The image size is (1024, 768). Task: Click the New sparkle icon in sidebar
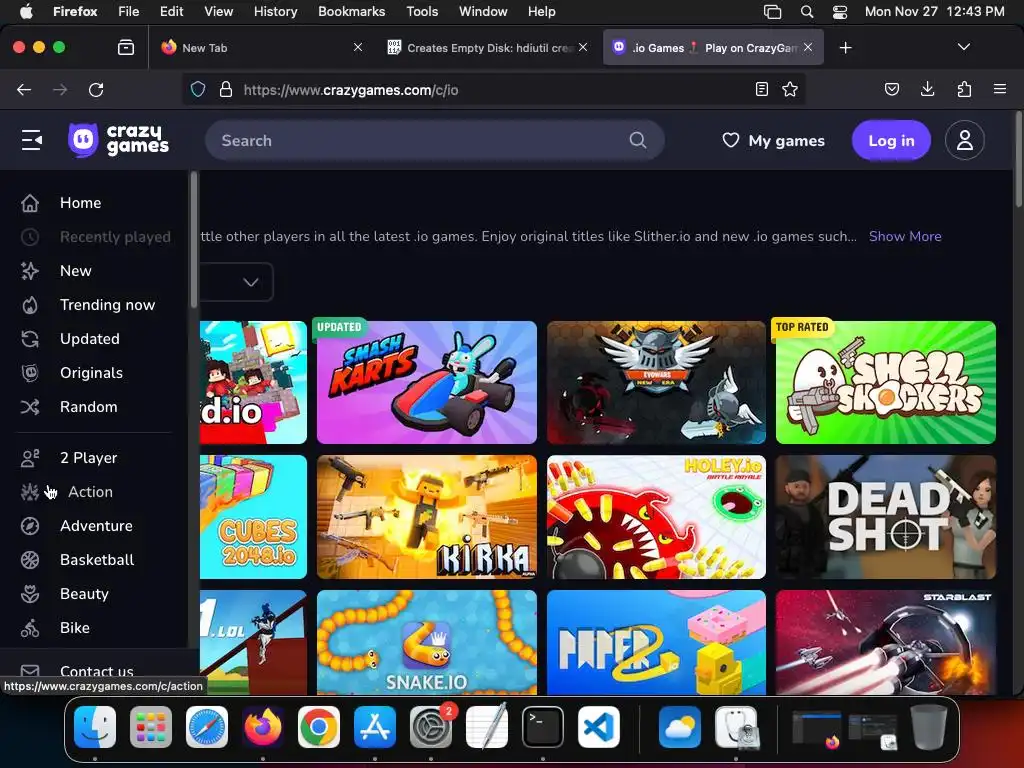coord(30,271)
